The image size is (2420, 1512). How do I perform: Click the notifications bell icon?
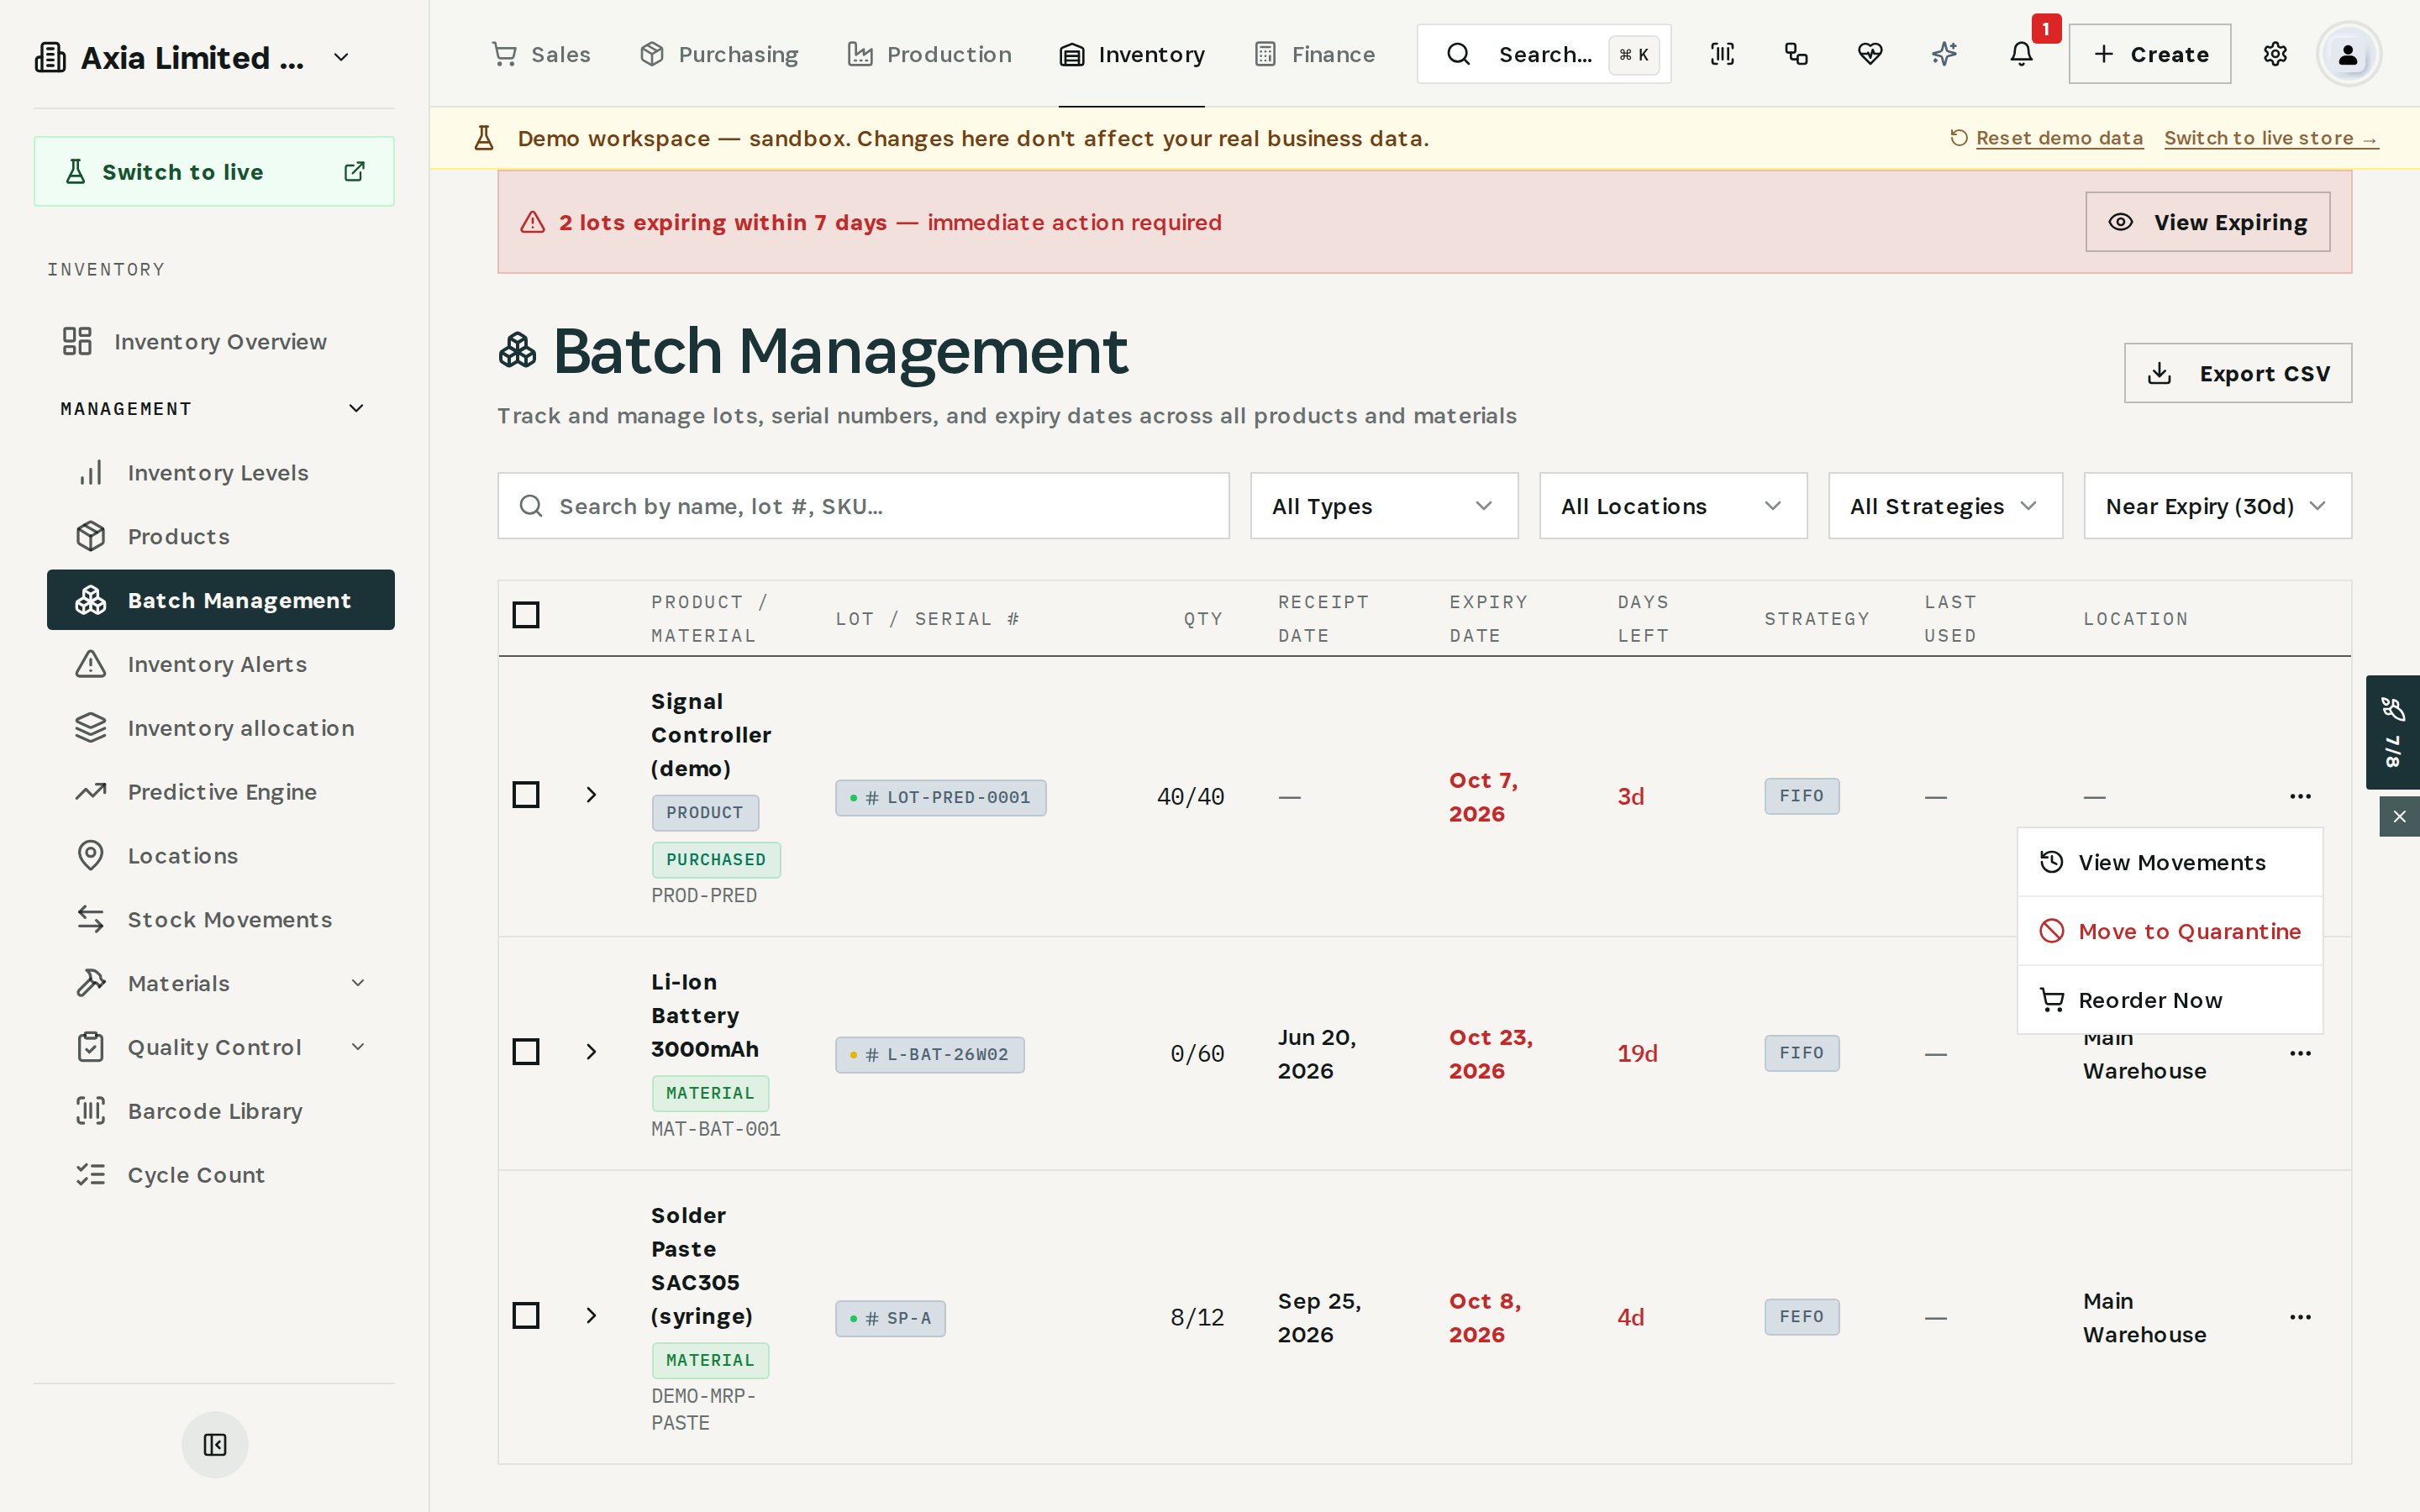pyautogui.click(x=2021, y=54)
